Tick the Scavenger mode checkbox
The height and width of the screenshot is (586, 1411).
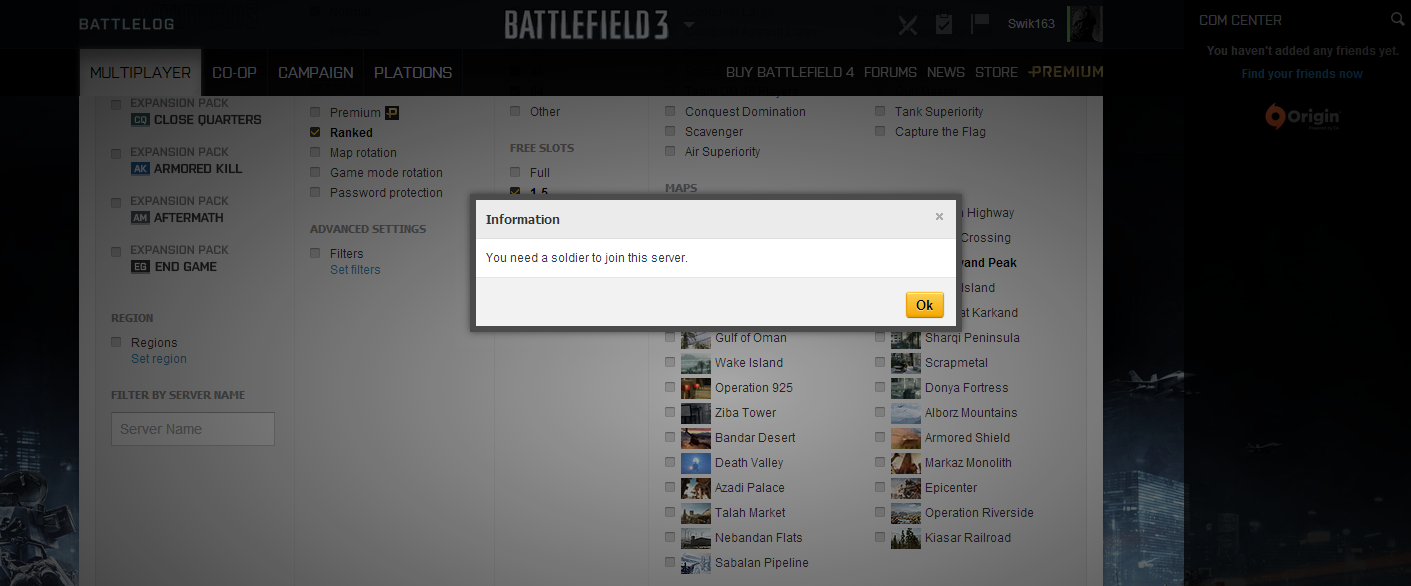(670, 132)
